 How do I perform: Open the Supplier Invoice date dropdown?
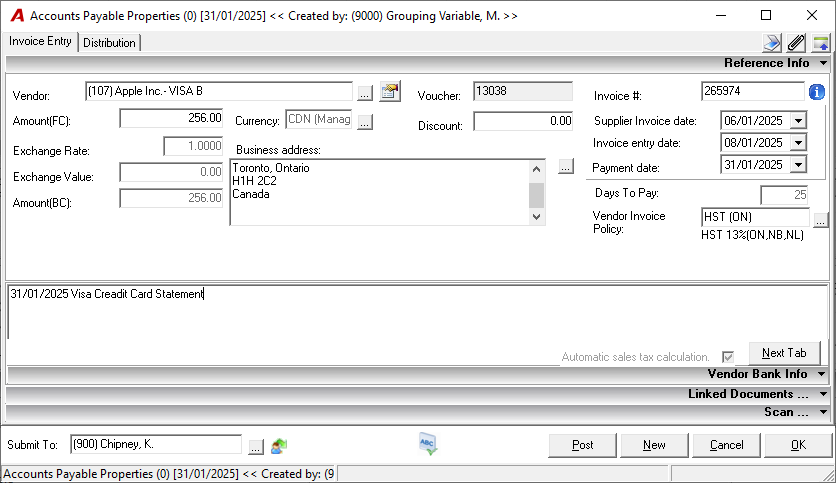[x=798, y=121]
